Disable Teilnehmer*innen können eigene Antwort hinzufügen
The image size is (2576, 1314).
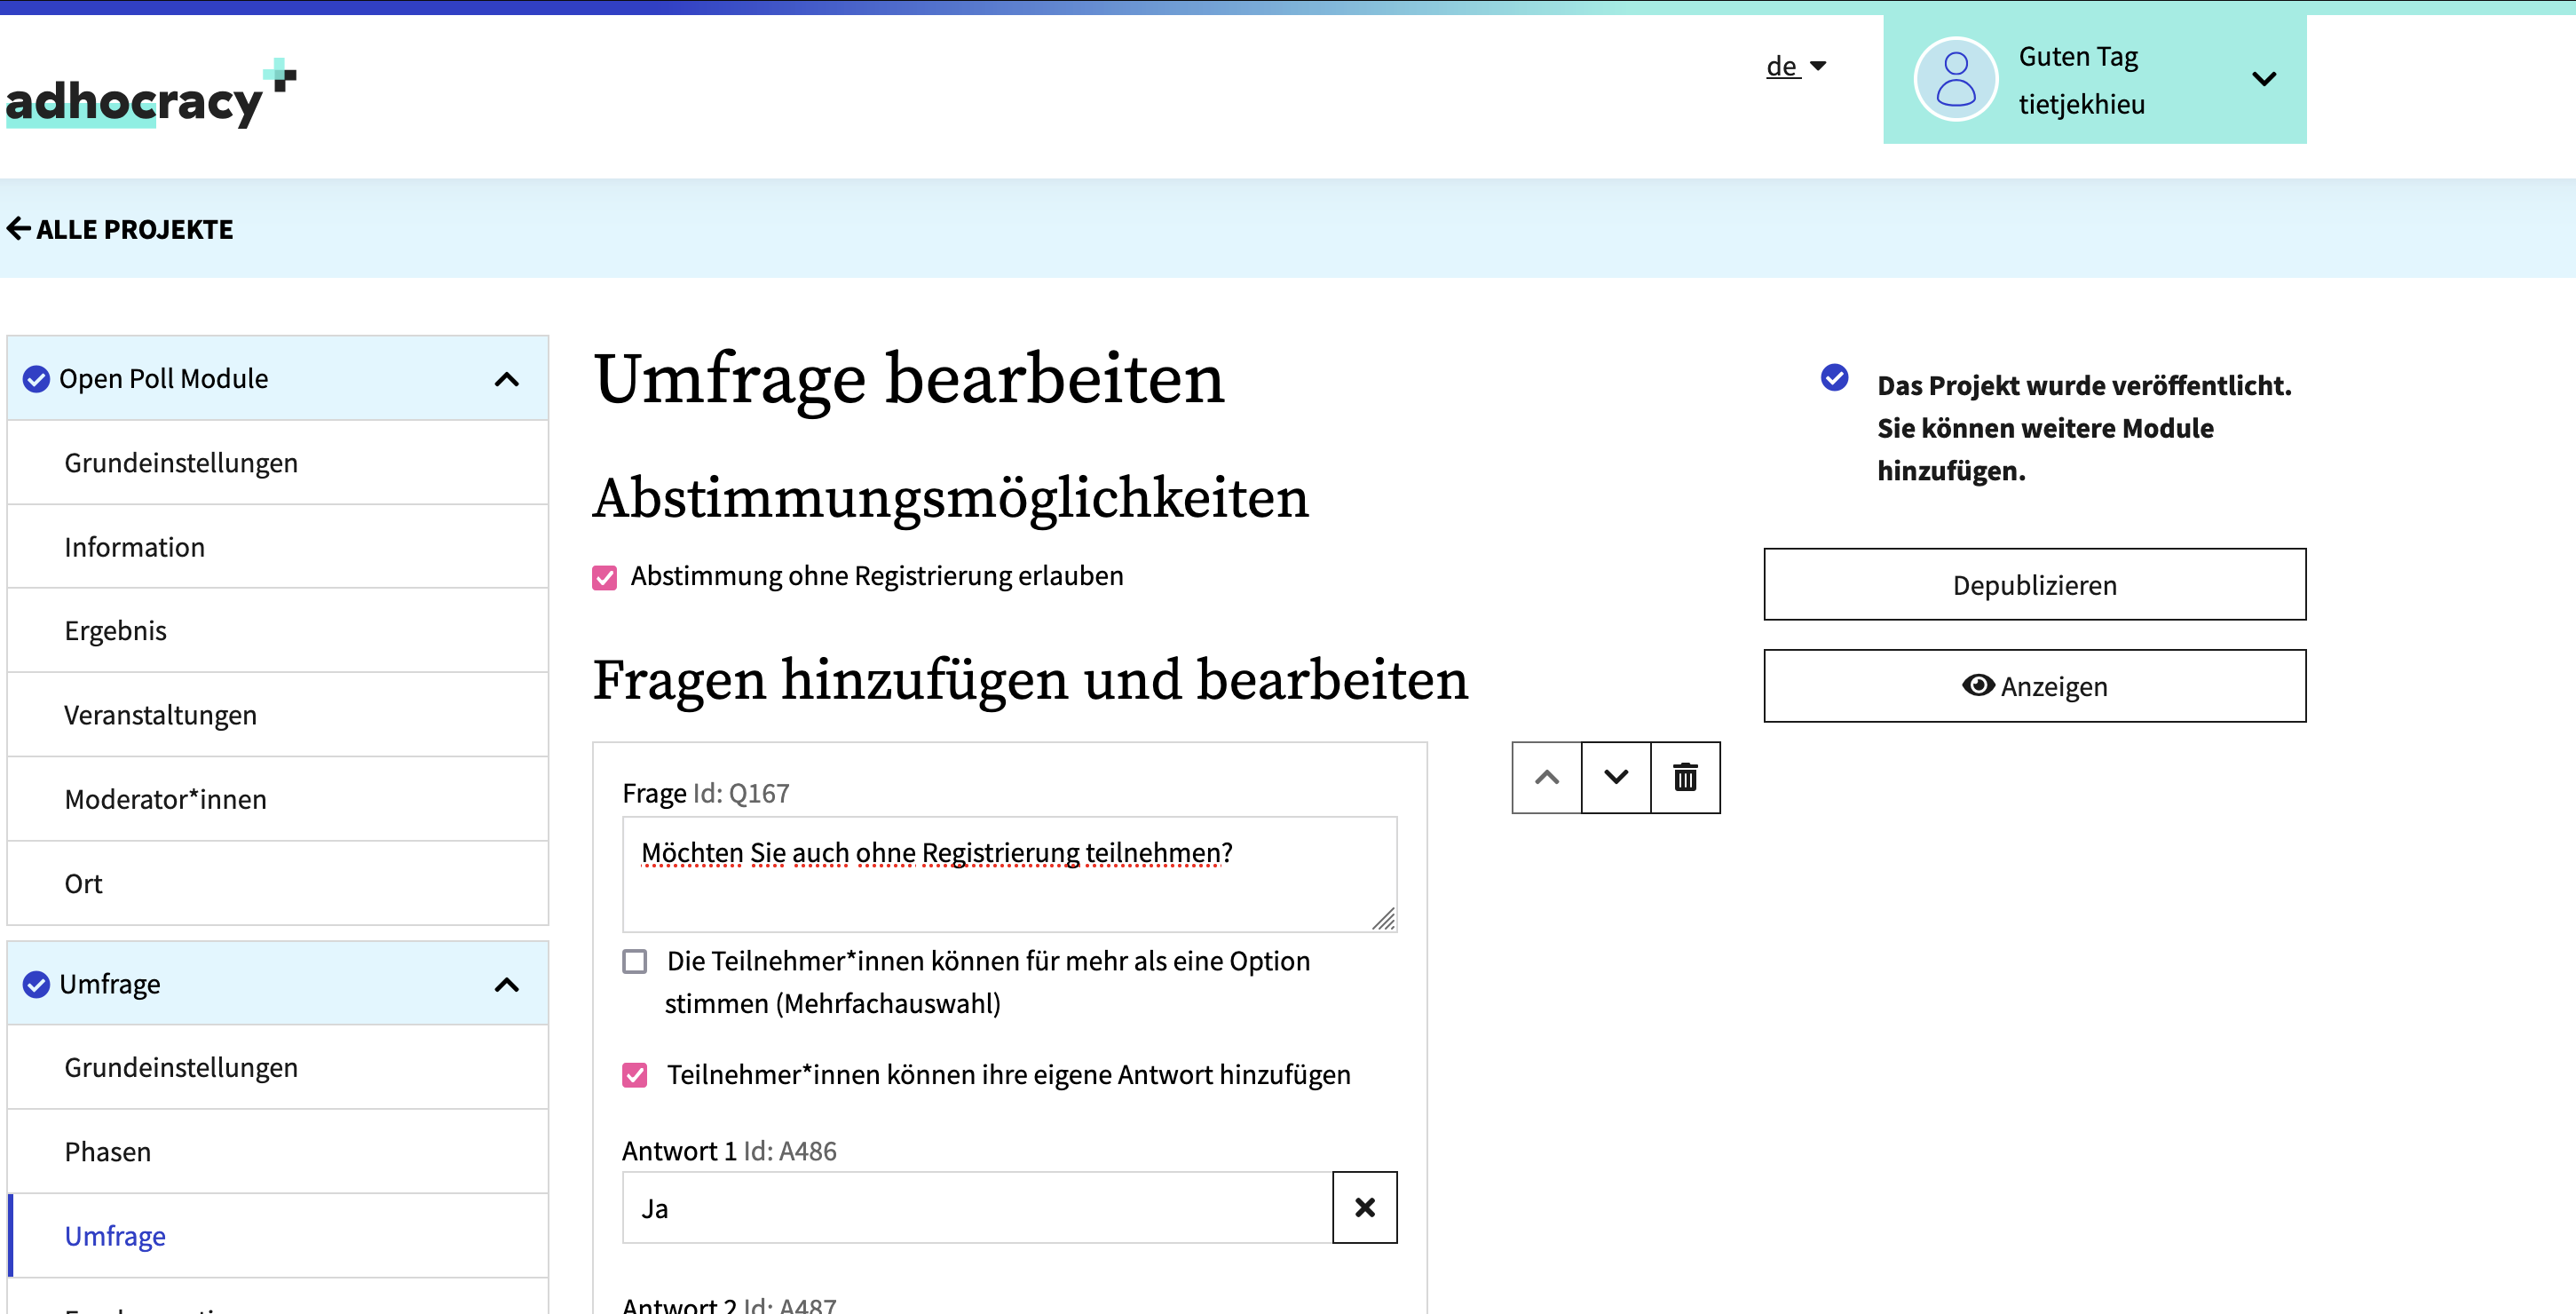pos(636,1074)
